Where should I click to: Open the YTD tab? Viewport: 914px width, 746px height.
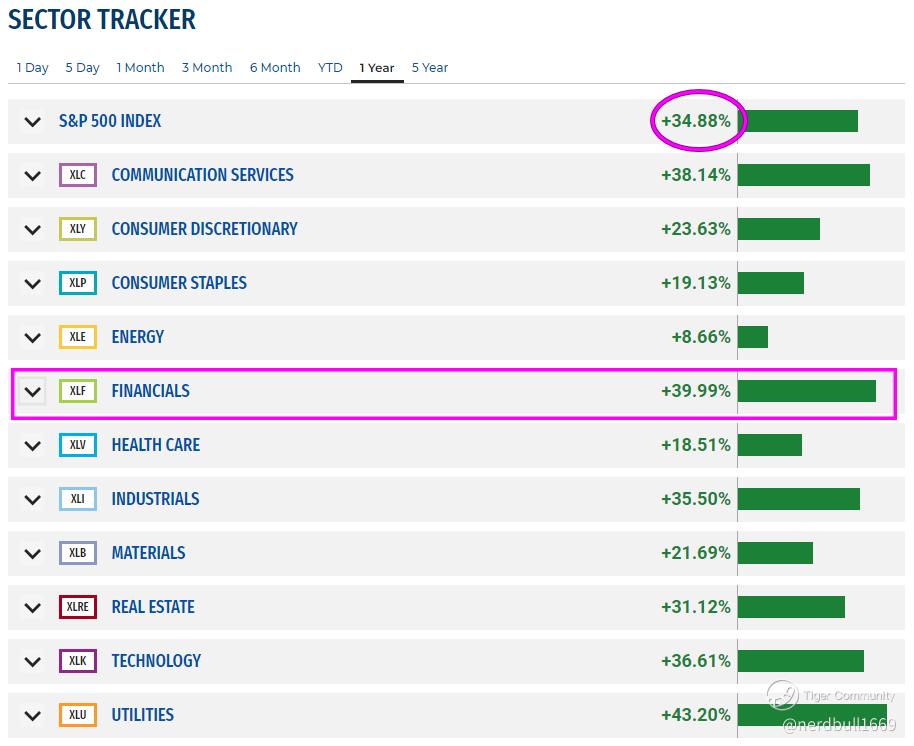[x=330, y=68]
